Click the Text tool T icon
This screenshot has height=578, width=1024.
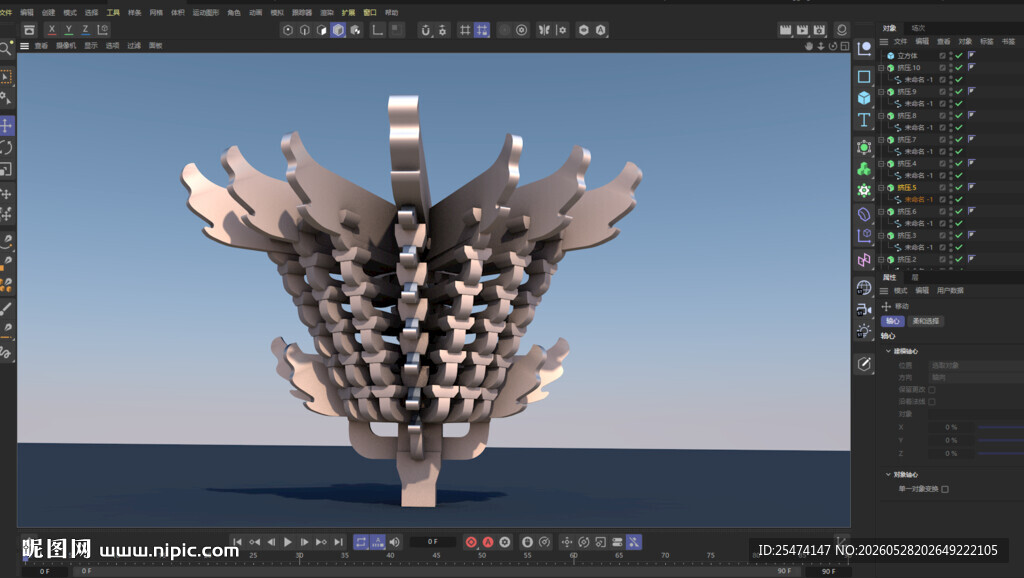click(x=864, y=120)
